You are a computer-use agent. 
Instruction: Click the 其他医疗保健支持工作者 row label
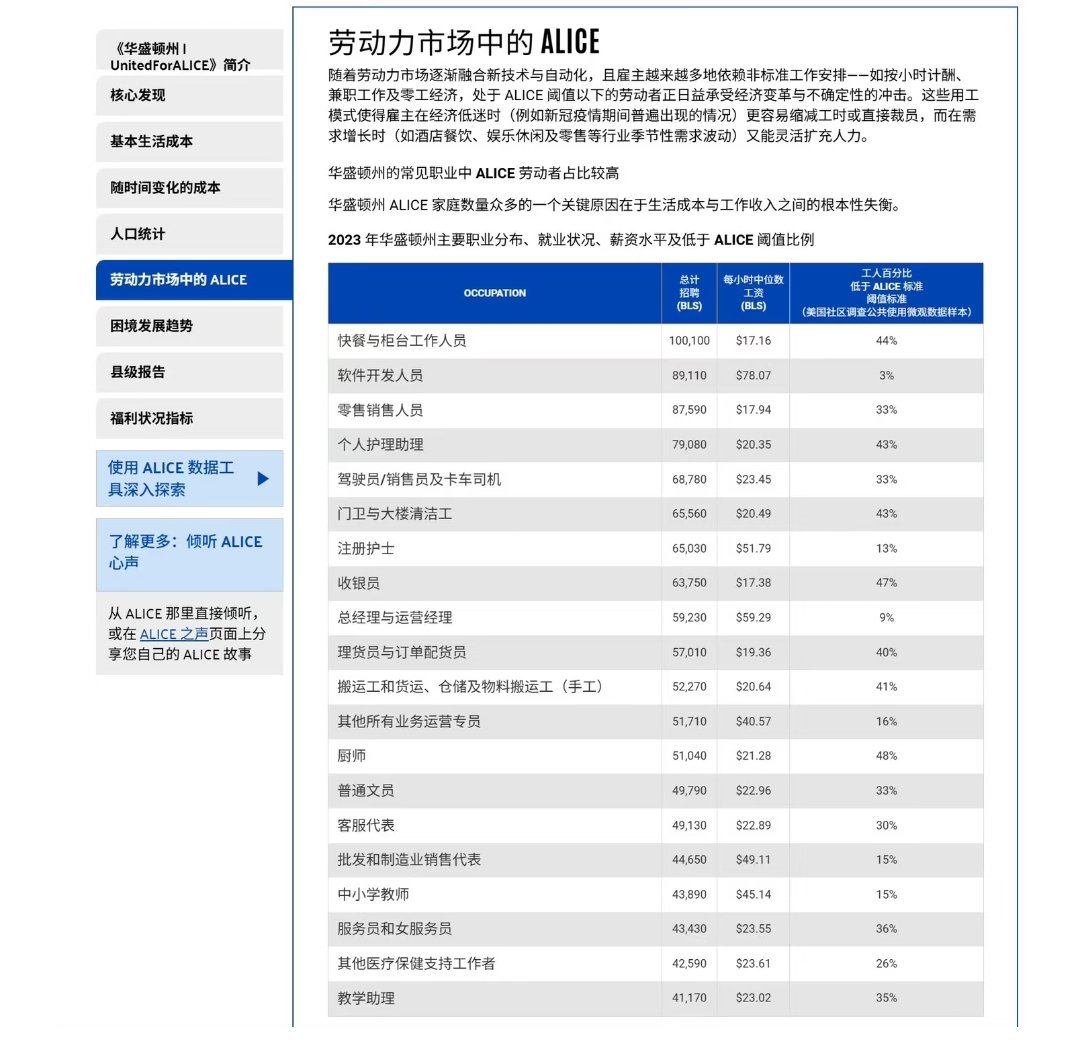pos(416,964)
